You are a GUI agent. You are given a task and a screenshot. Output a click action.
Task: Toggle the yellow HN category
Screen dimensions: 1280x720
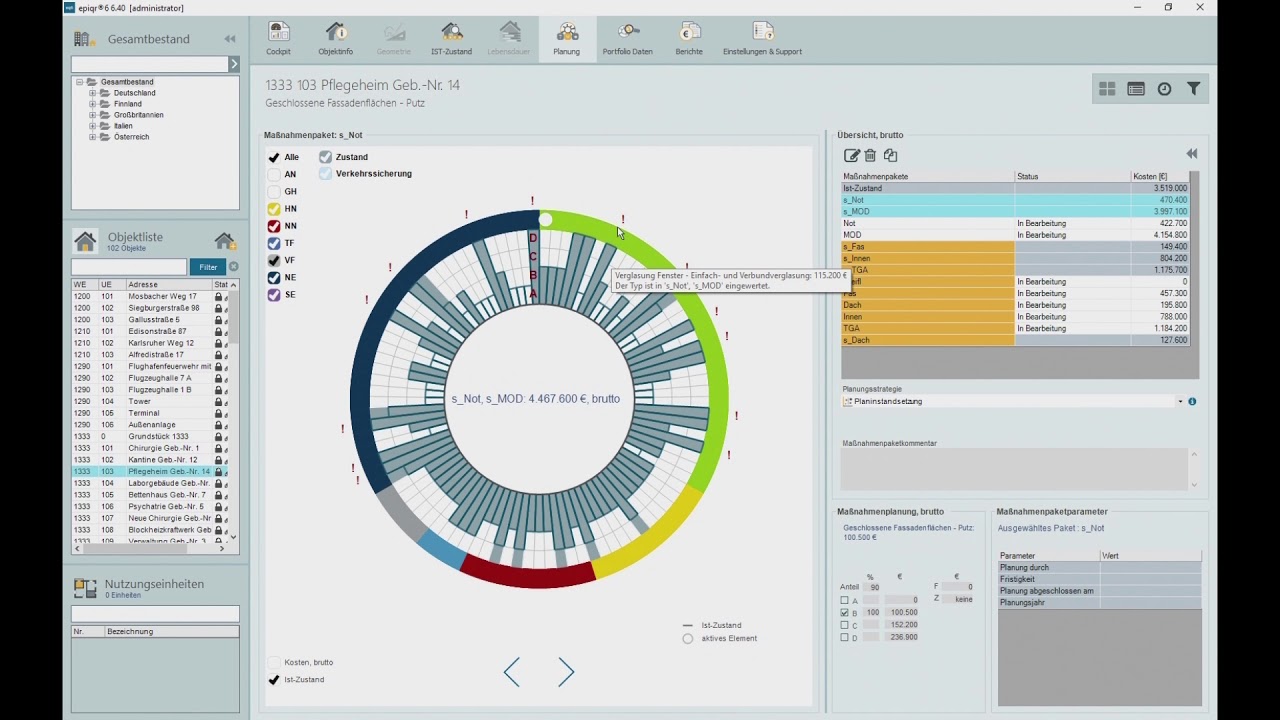274,209
